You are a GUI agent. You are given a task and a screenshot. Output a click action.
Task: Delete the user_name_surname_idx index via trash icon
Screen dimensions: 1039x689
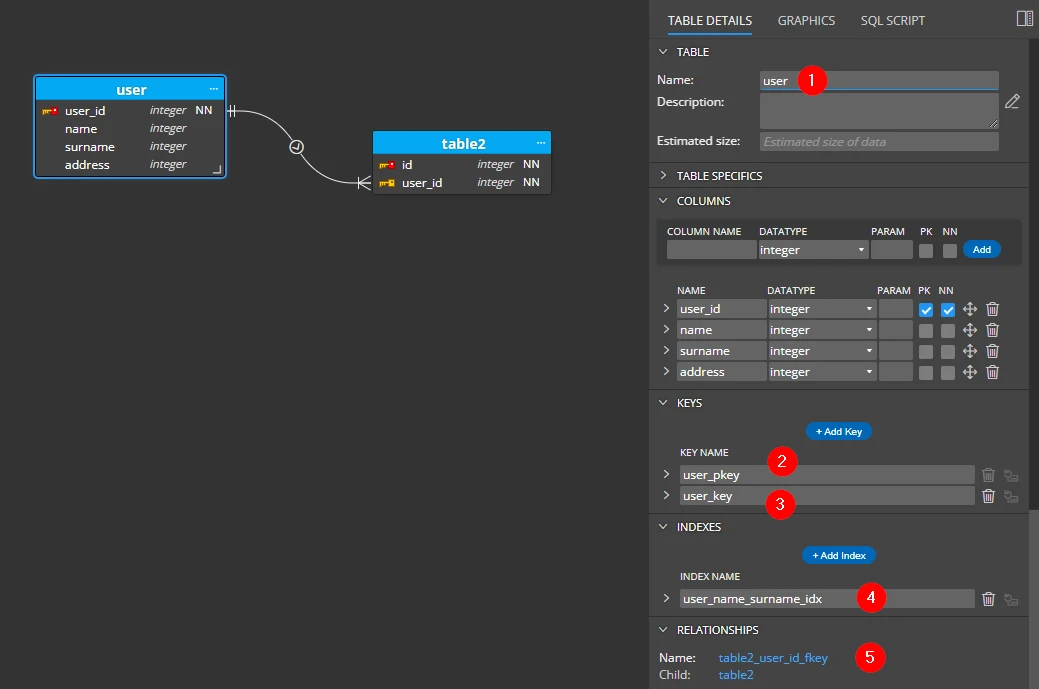click(x=988, y=598)
